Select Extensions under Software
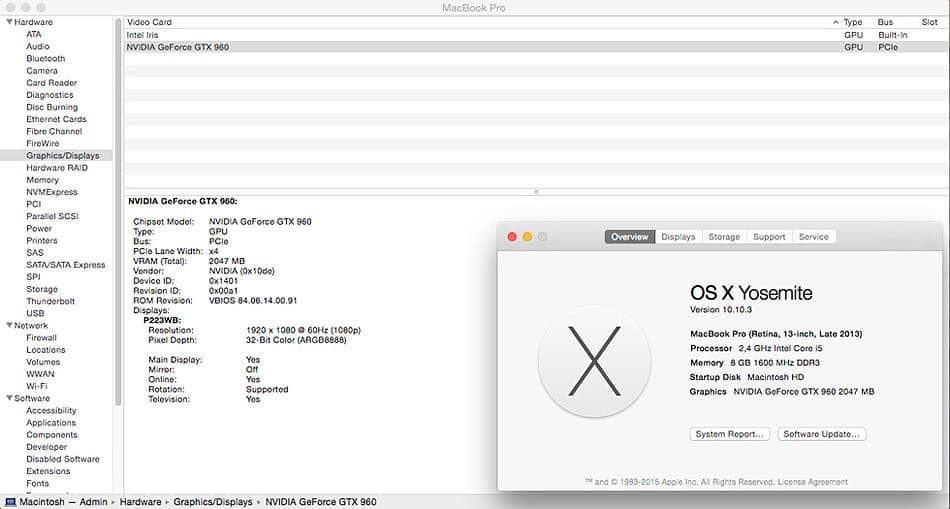950x509 pixels. [x=48, y=471]
